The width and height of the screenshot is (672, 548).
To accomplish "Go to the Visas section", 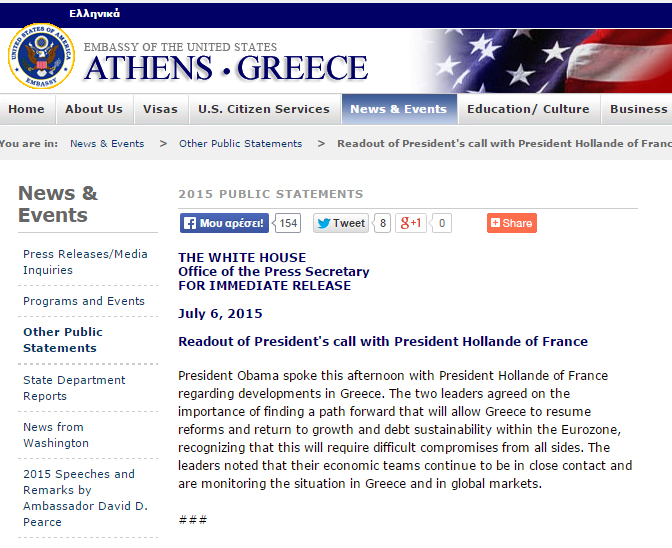I will [160, 109].
